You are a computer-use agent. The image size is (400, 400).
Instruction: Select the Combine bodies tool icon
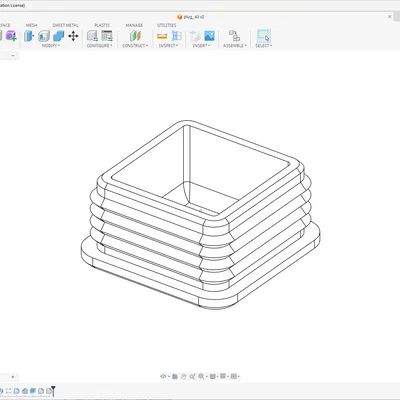59,36
